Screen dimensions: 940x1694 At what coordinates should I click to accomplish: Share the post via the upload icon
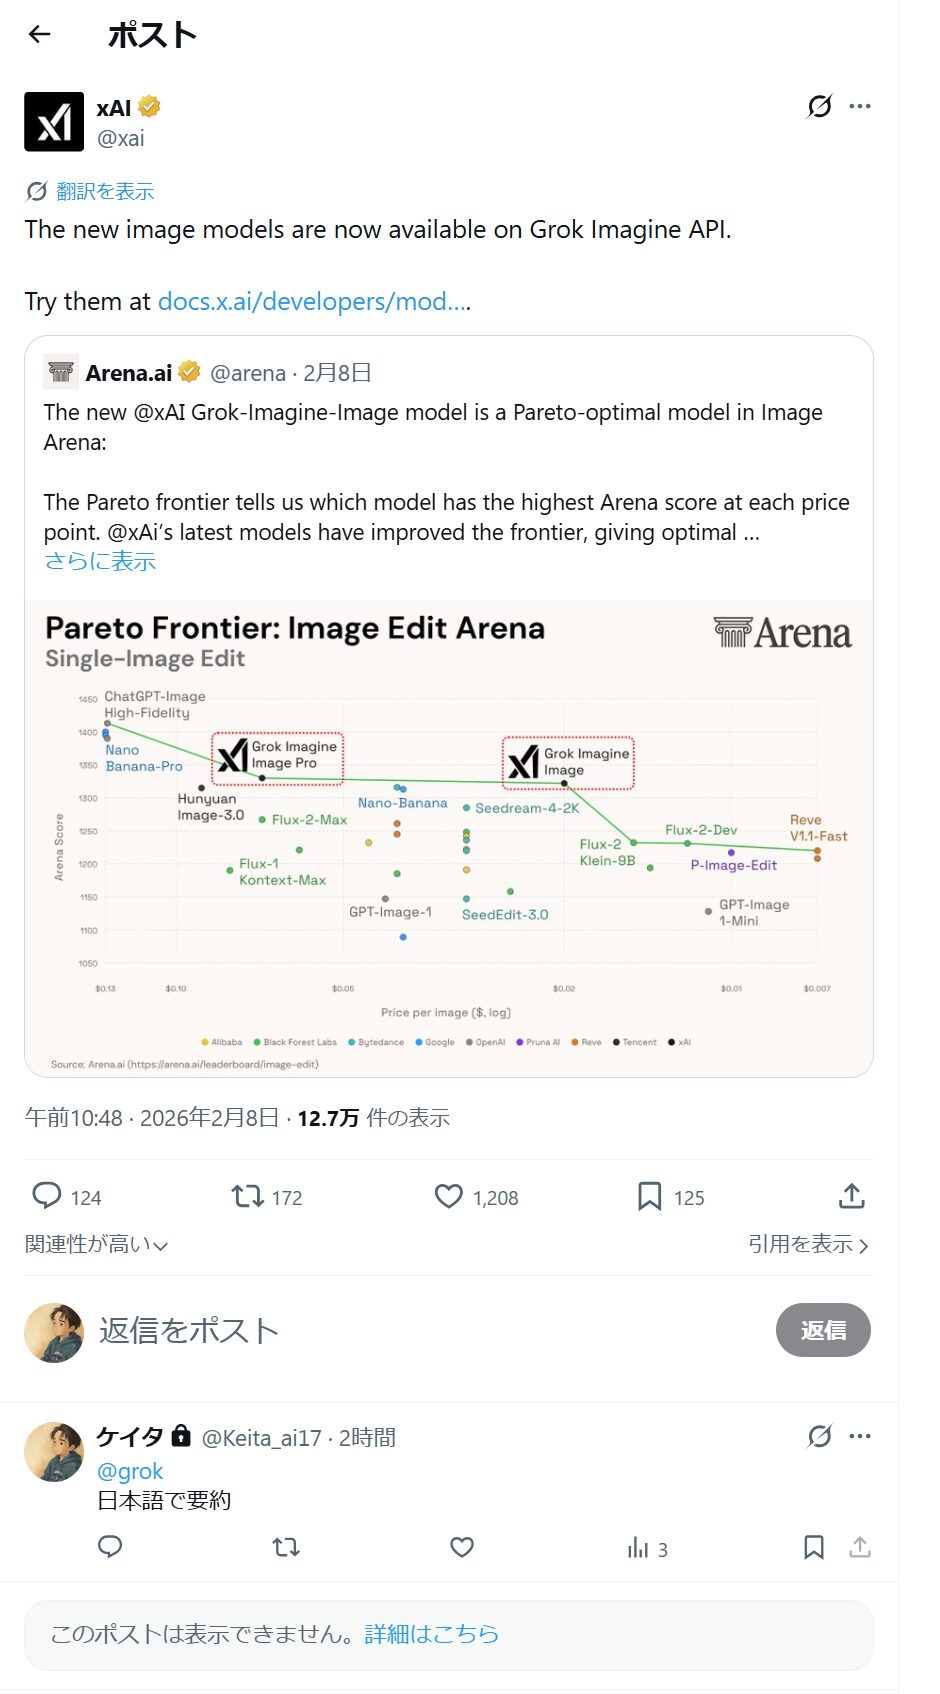click(x=851, y=1195)
